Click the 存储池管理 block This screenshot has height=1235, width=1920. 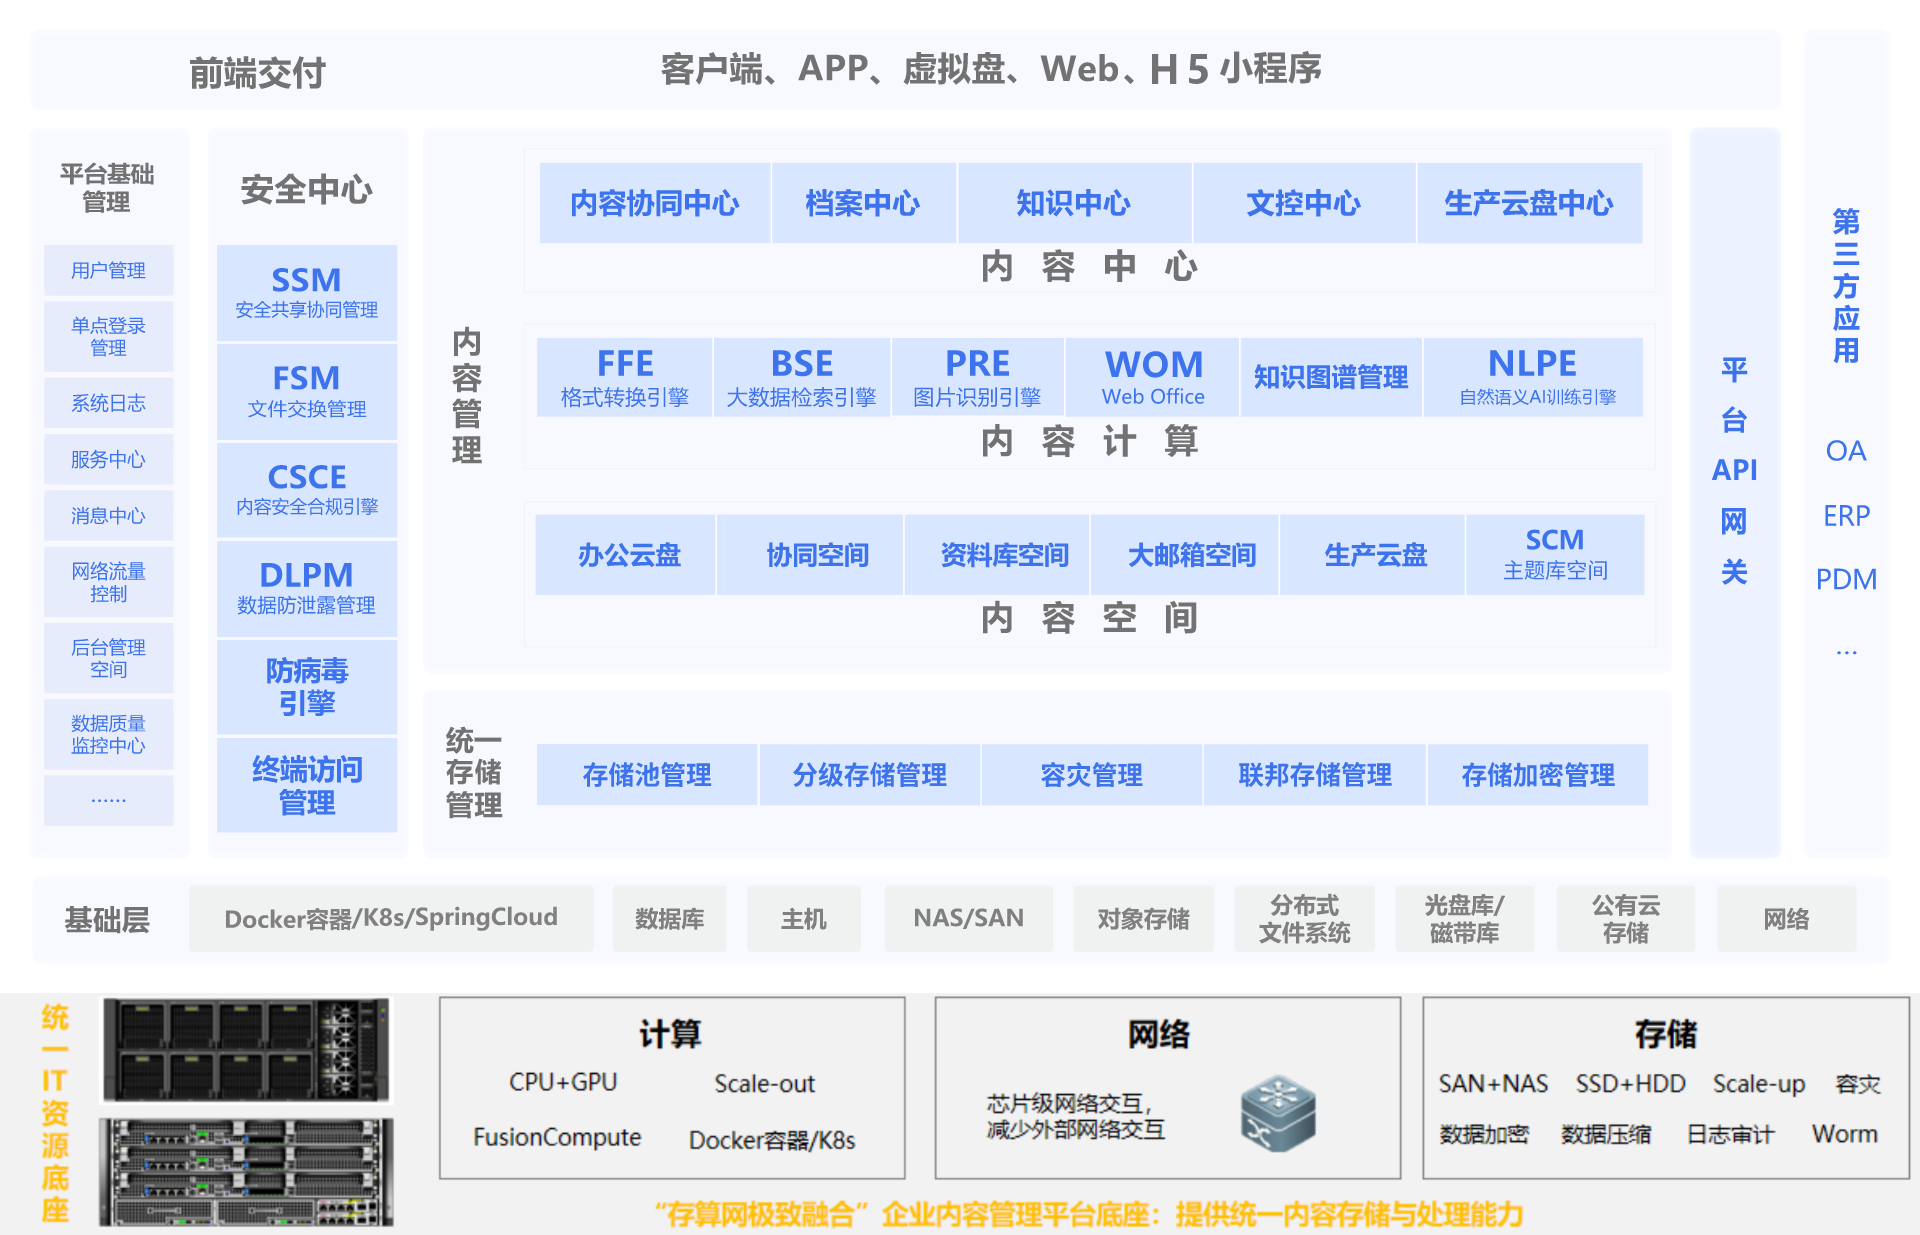click(x=646, y=774)
